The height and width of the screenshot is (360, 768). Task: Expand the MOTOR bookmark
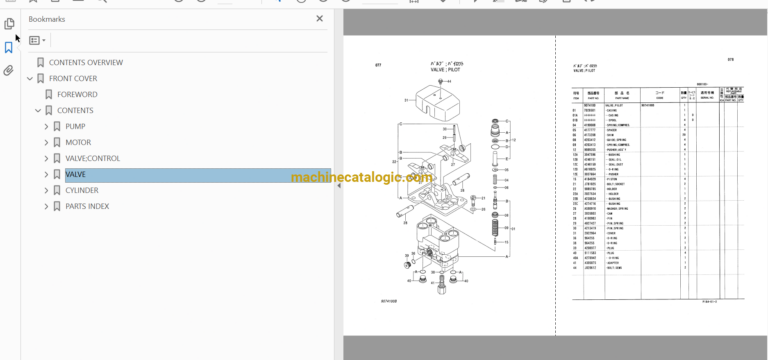coord(47,143)
